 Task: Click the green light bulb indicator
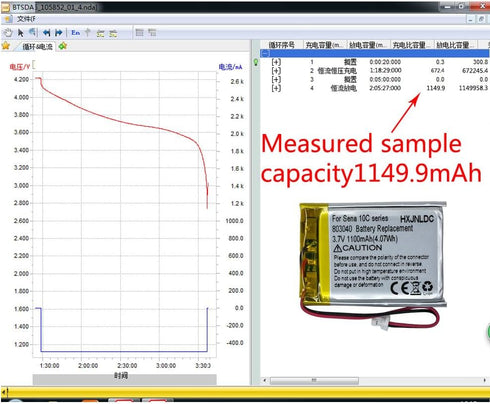click(256, 62)
